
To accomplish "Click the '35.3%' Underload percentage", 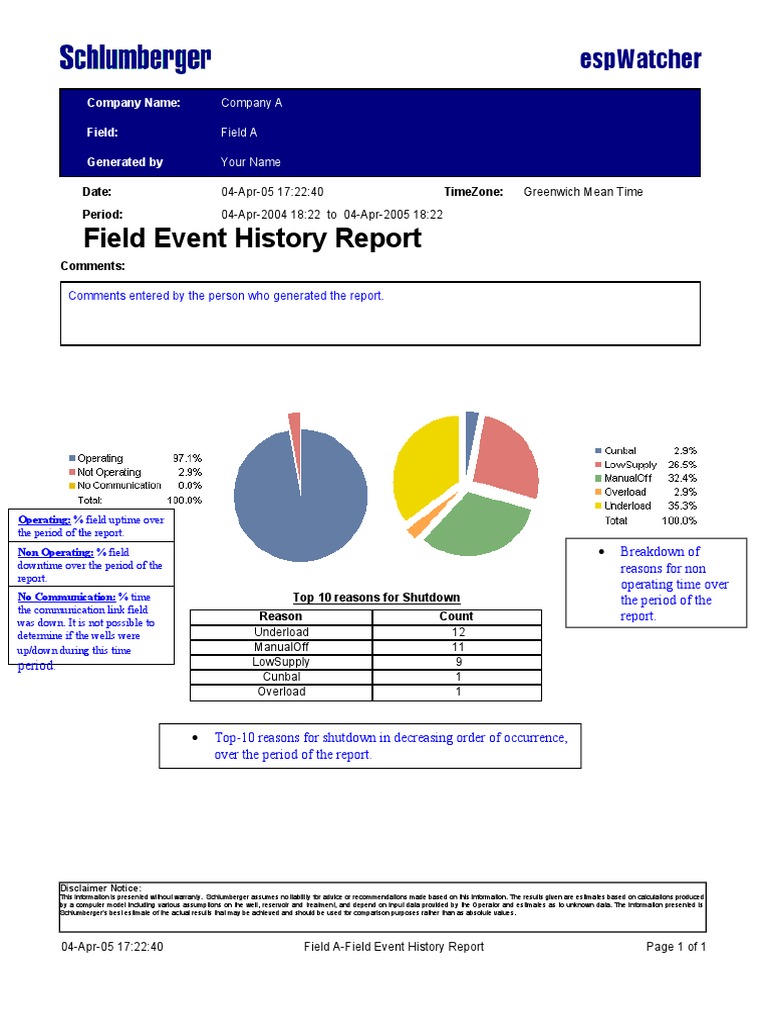I will [x=682, y=505].
